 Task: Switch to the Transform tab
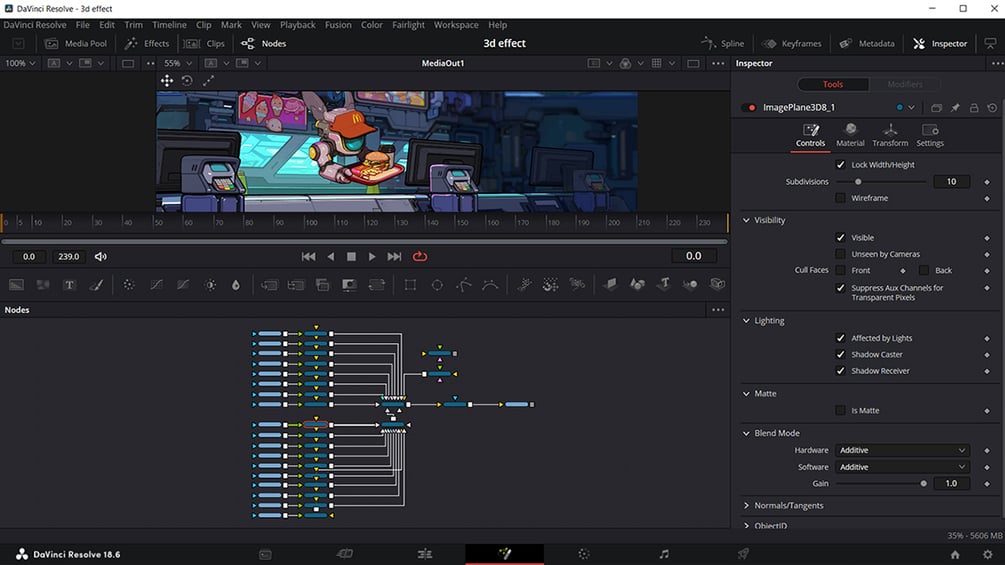pos(890,136)
